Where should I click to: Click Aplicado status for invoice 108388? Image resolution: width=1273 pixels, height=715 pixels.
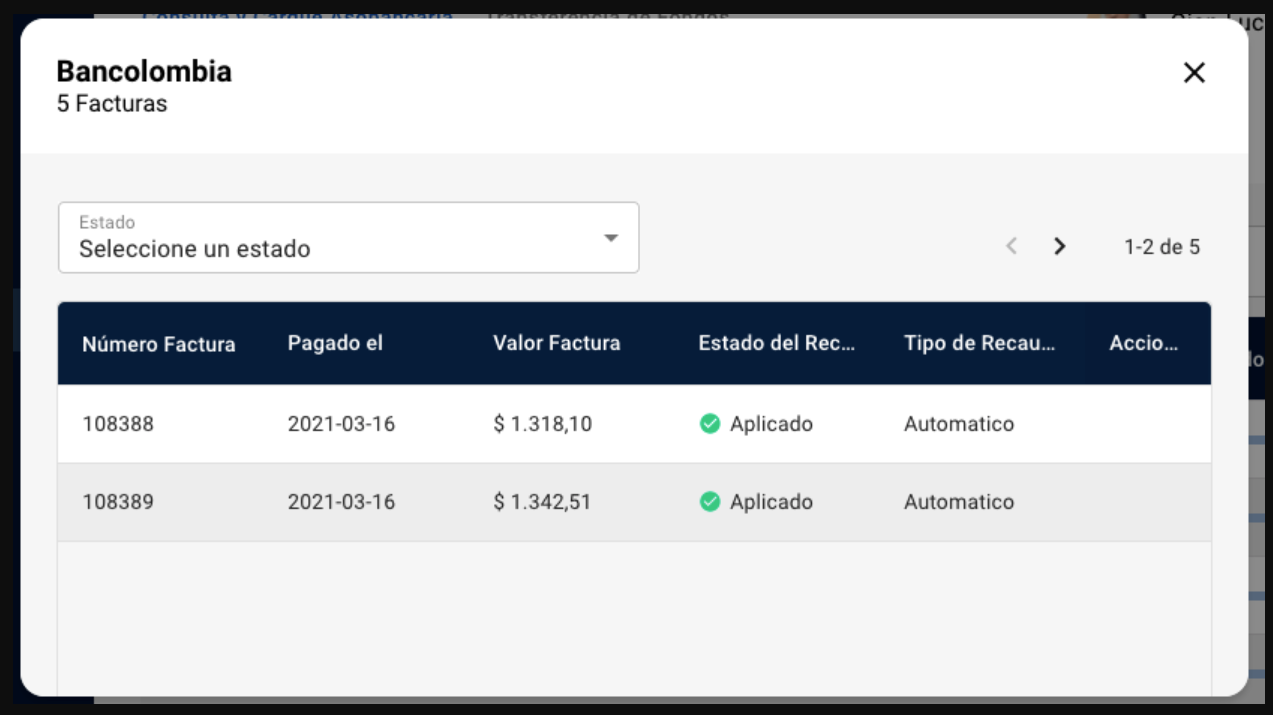pos(771,424)
